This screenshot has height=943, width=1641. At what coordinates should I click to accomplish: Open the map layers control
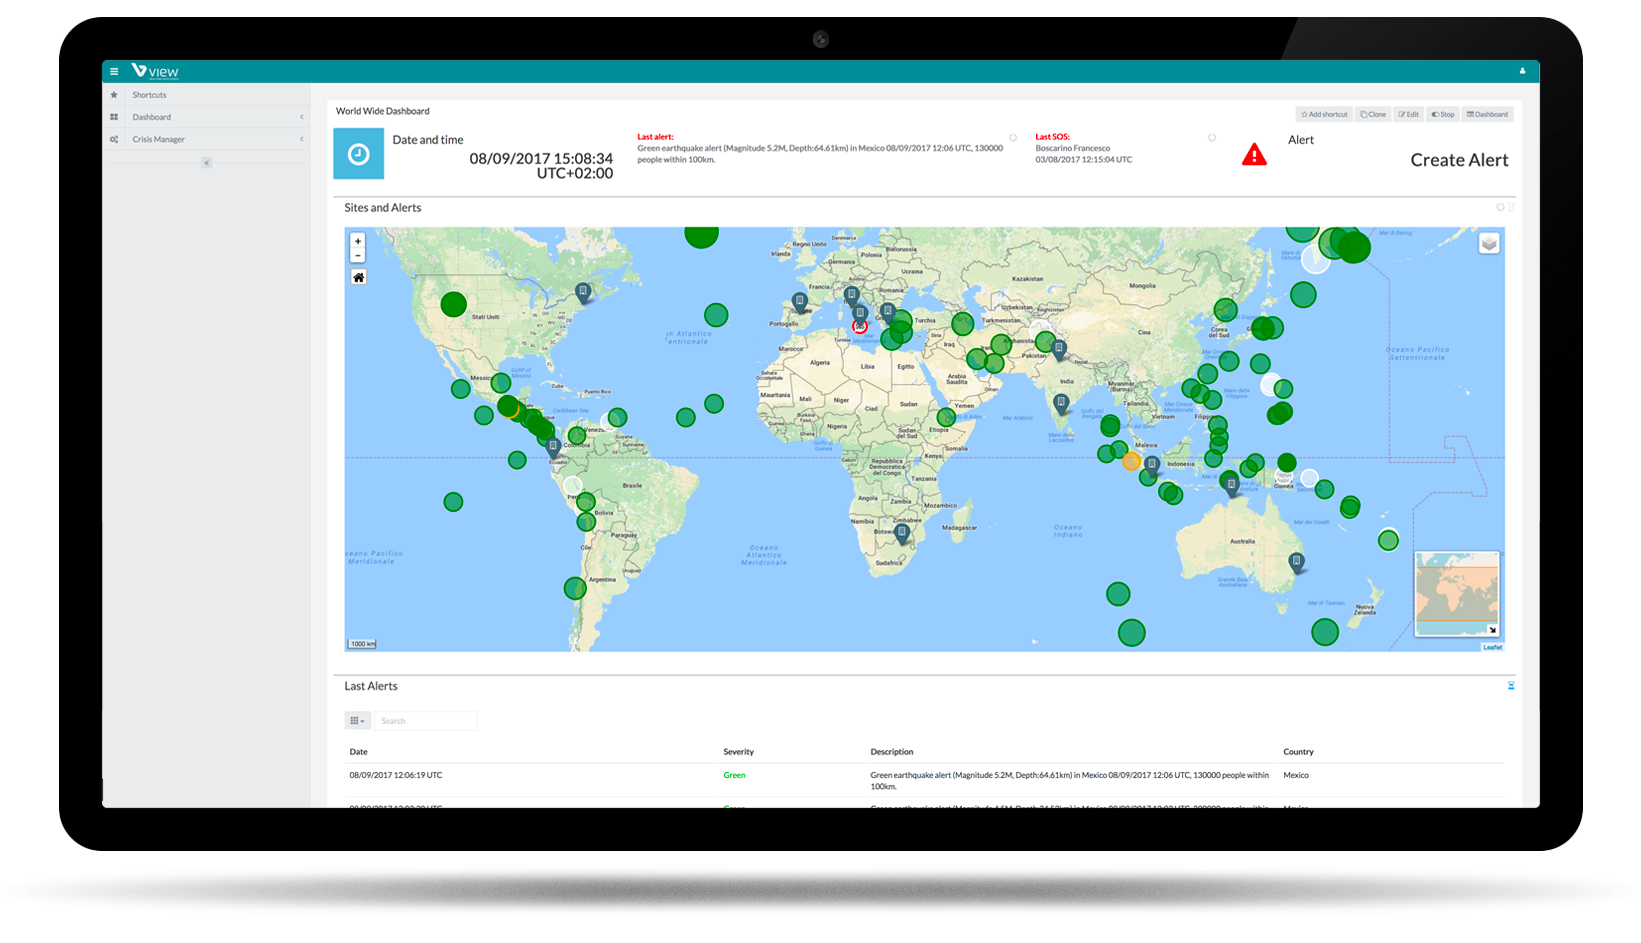click(x=1489, y=244)
